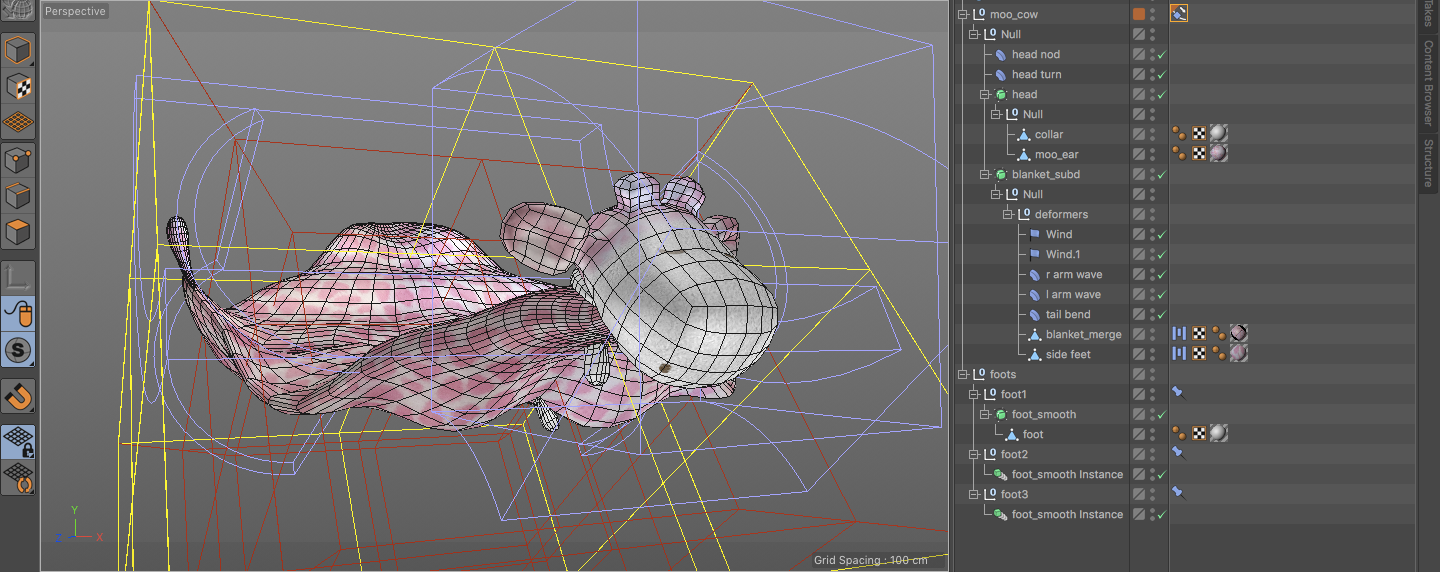1440x572 pixels.
Task: Click the Phong tag dots on moo_ear row
Action: (1179, 154)
